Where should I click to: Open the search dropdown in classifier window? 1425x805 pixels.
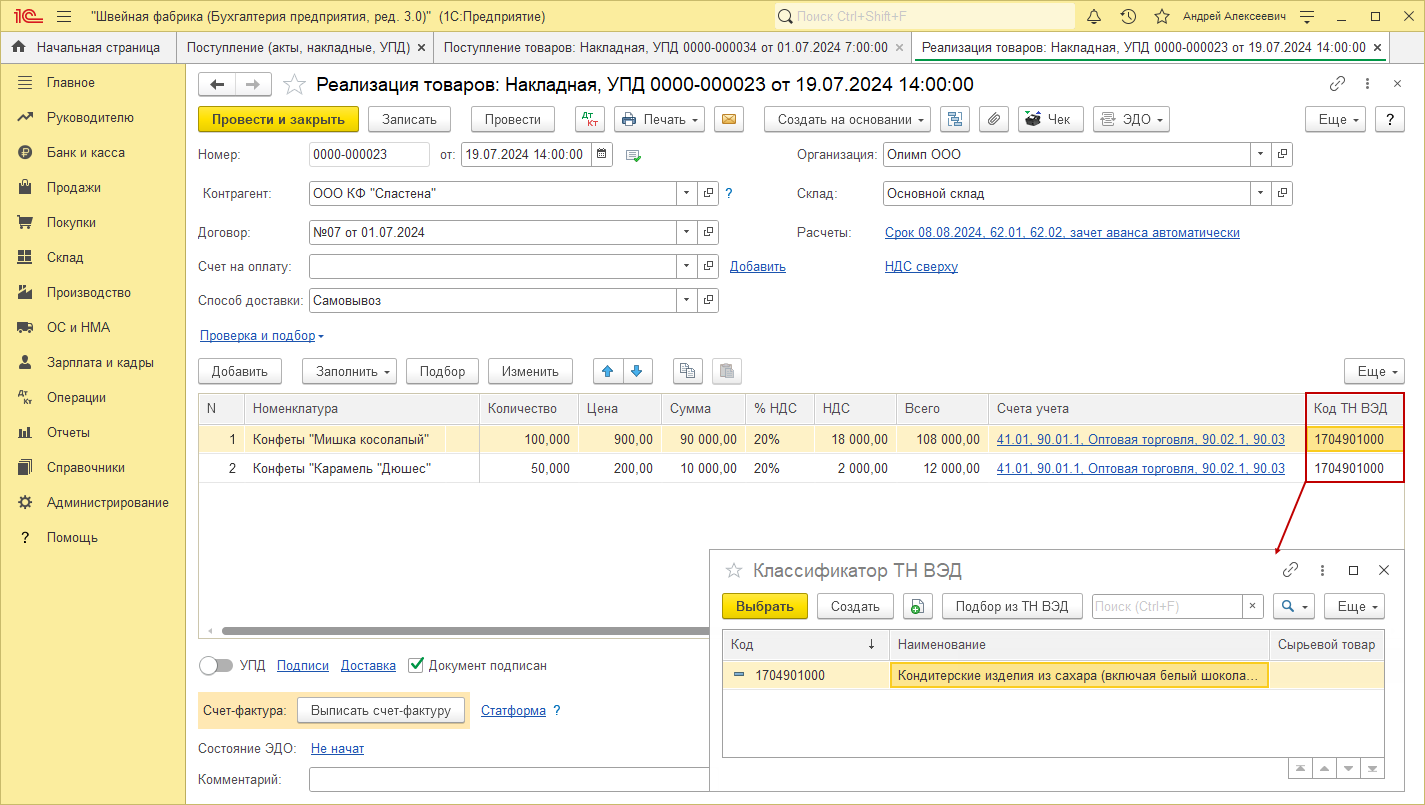click(1293, 606)
